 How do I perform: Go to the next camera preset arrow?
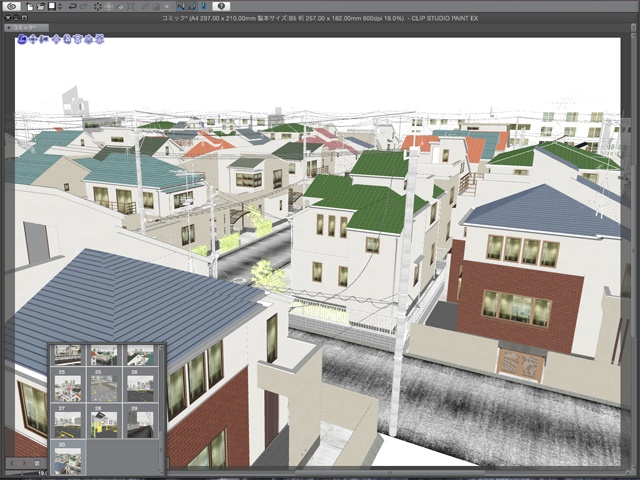pos(23,463)
